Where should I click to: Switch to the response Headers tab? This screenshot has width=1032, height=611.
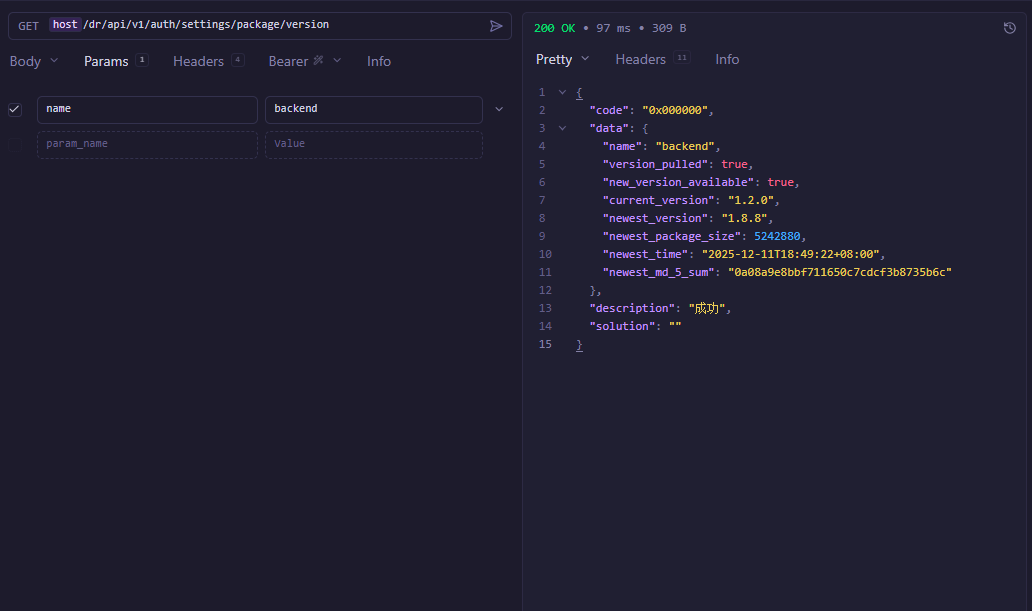(x=641, y=60)
